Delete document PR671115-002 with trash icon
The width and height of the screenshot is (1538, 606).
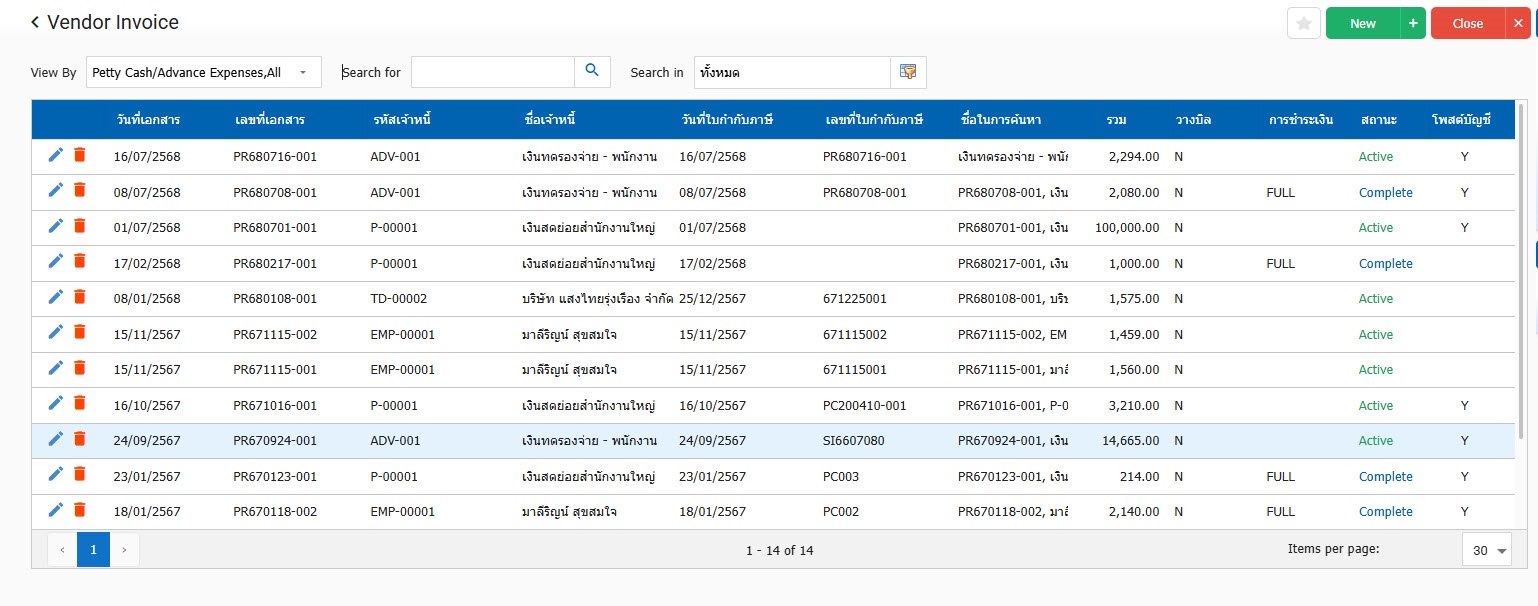pos(80,333)
